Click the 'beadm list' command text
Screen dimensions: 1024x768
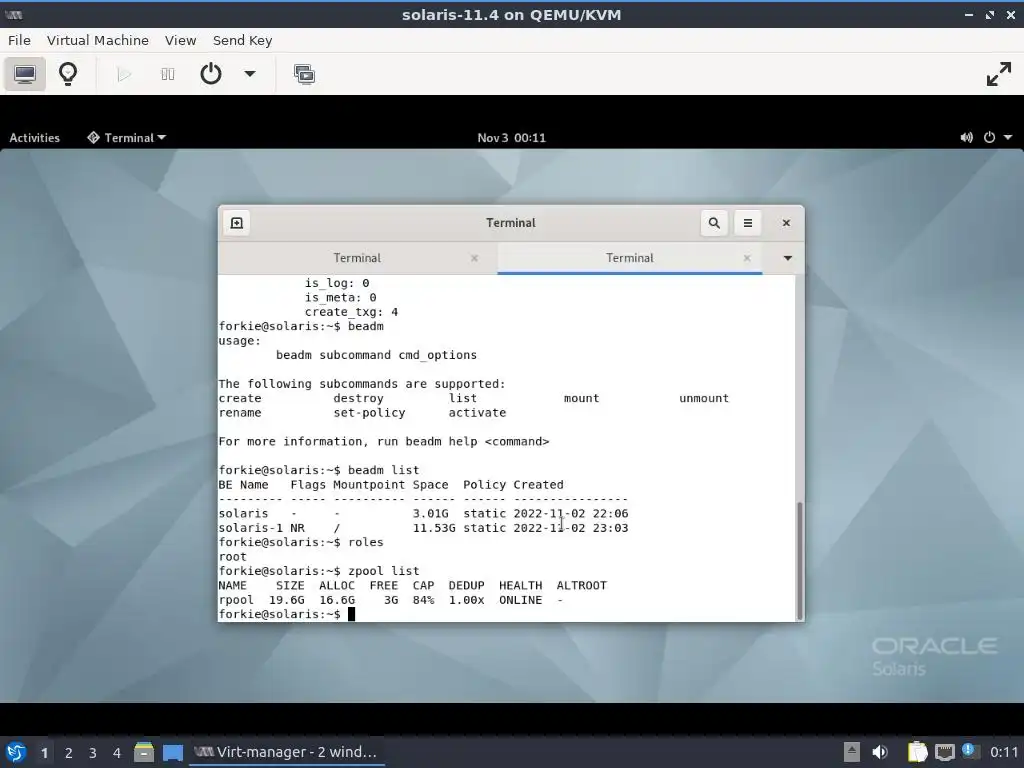point(383,470)
